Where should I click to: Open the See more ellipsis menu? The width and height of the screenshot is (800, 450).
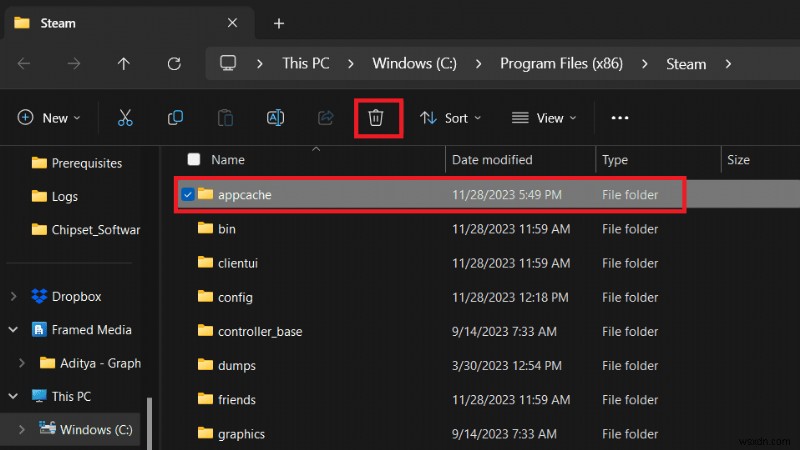click(x=619, y=118)
